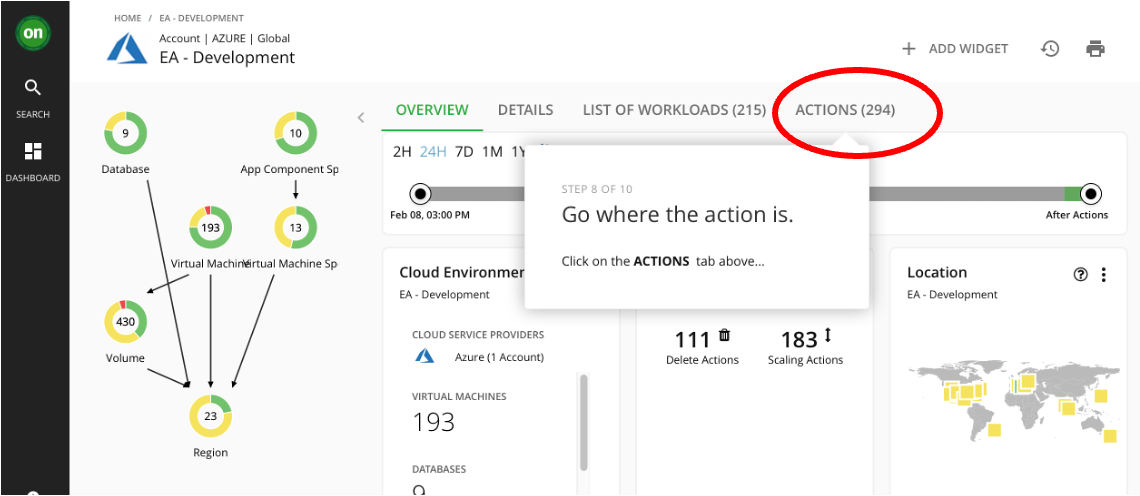Click the Cloud Environment widget scrollbar
The image size is (1140, 496).
tap(583, 422)
